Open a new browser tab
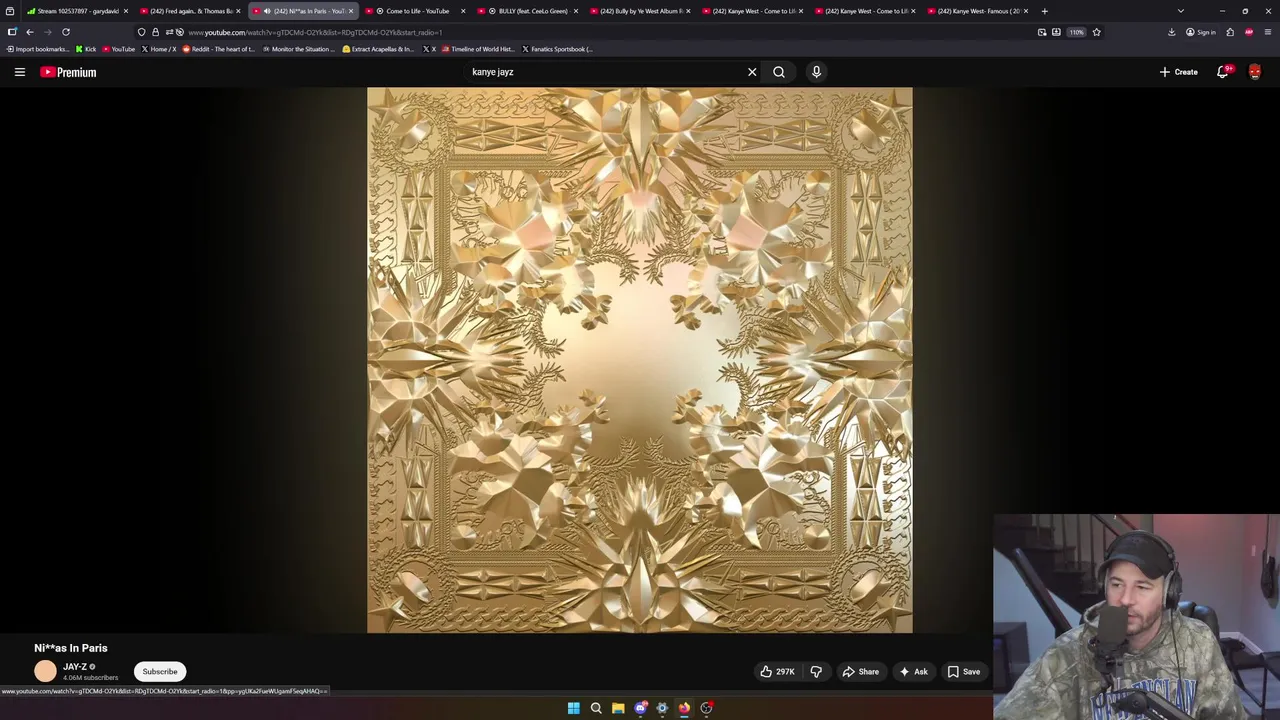The image size is (1280, 720). (x=1045, y=11)
